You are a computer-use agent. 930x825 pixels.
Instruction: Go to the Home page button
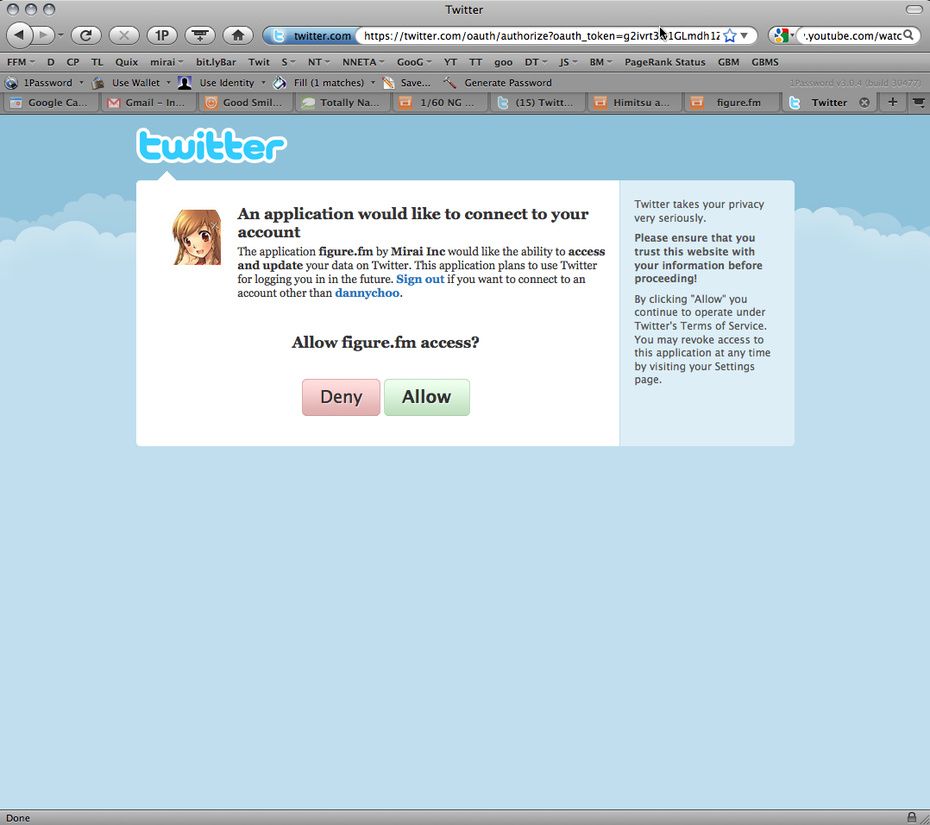click(238, 36)
